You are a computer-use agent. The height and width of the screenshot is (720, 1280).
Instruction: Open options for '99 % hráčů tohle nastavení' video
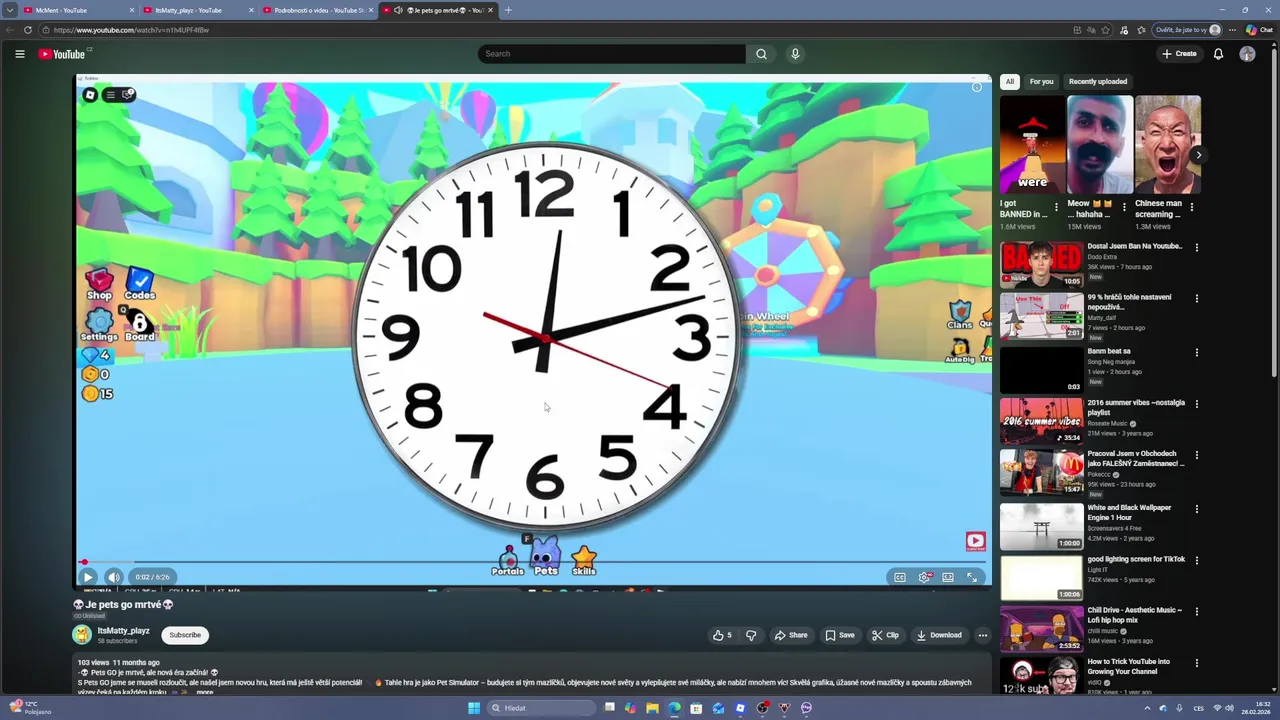(x=1197, y=298)
